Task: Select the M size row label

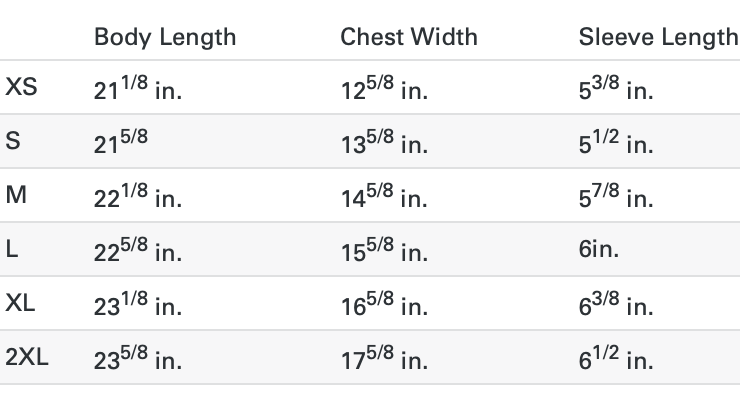Action: coord(16,195)
